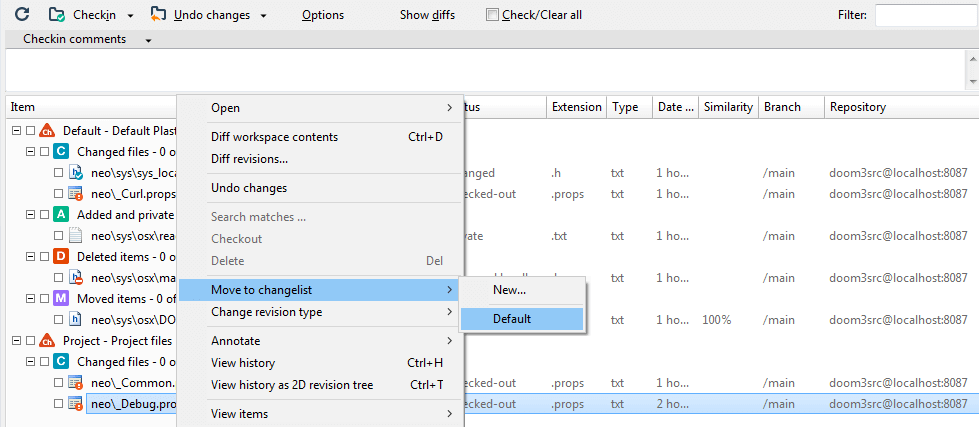Sort by the Branch column header
The height and width of the screenshot is (427, 979).
[x=791, y=107]
